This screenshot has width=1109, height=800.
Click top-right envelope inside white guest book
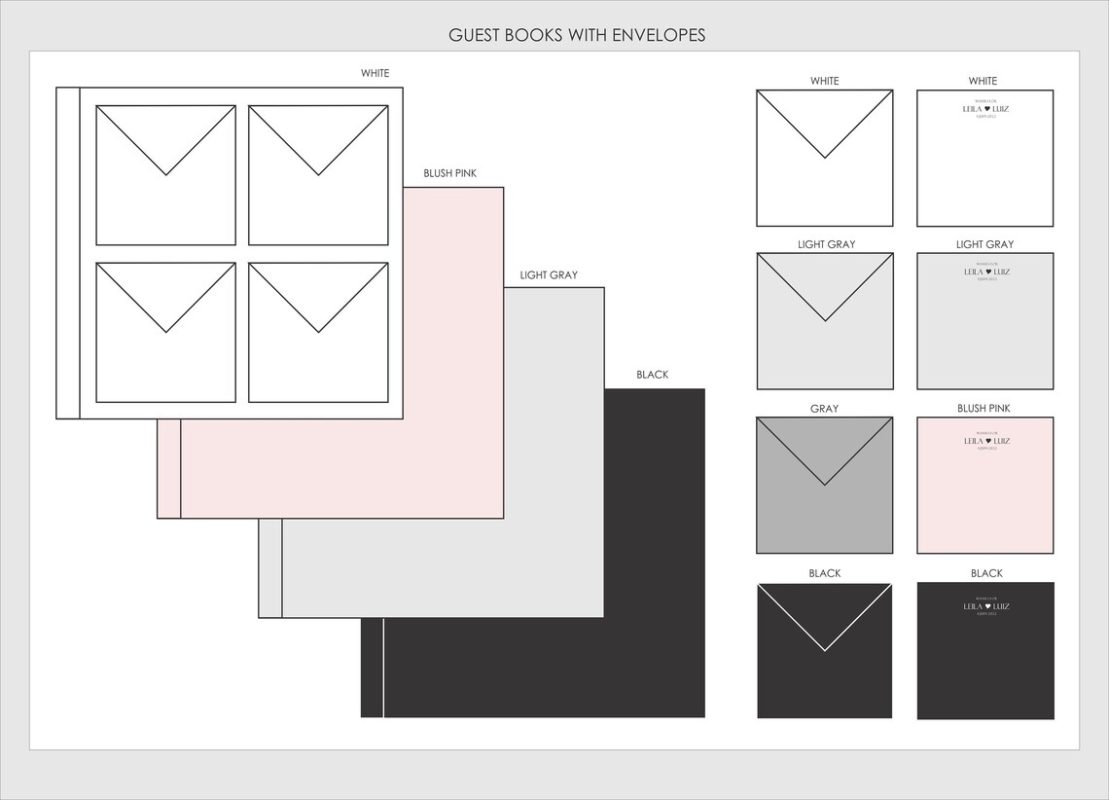318,175
